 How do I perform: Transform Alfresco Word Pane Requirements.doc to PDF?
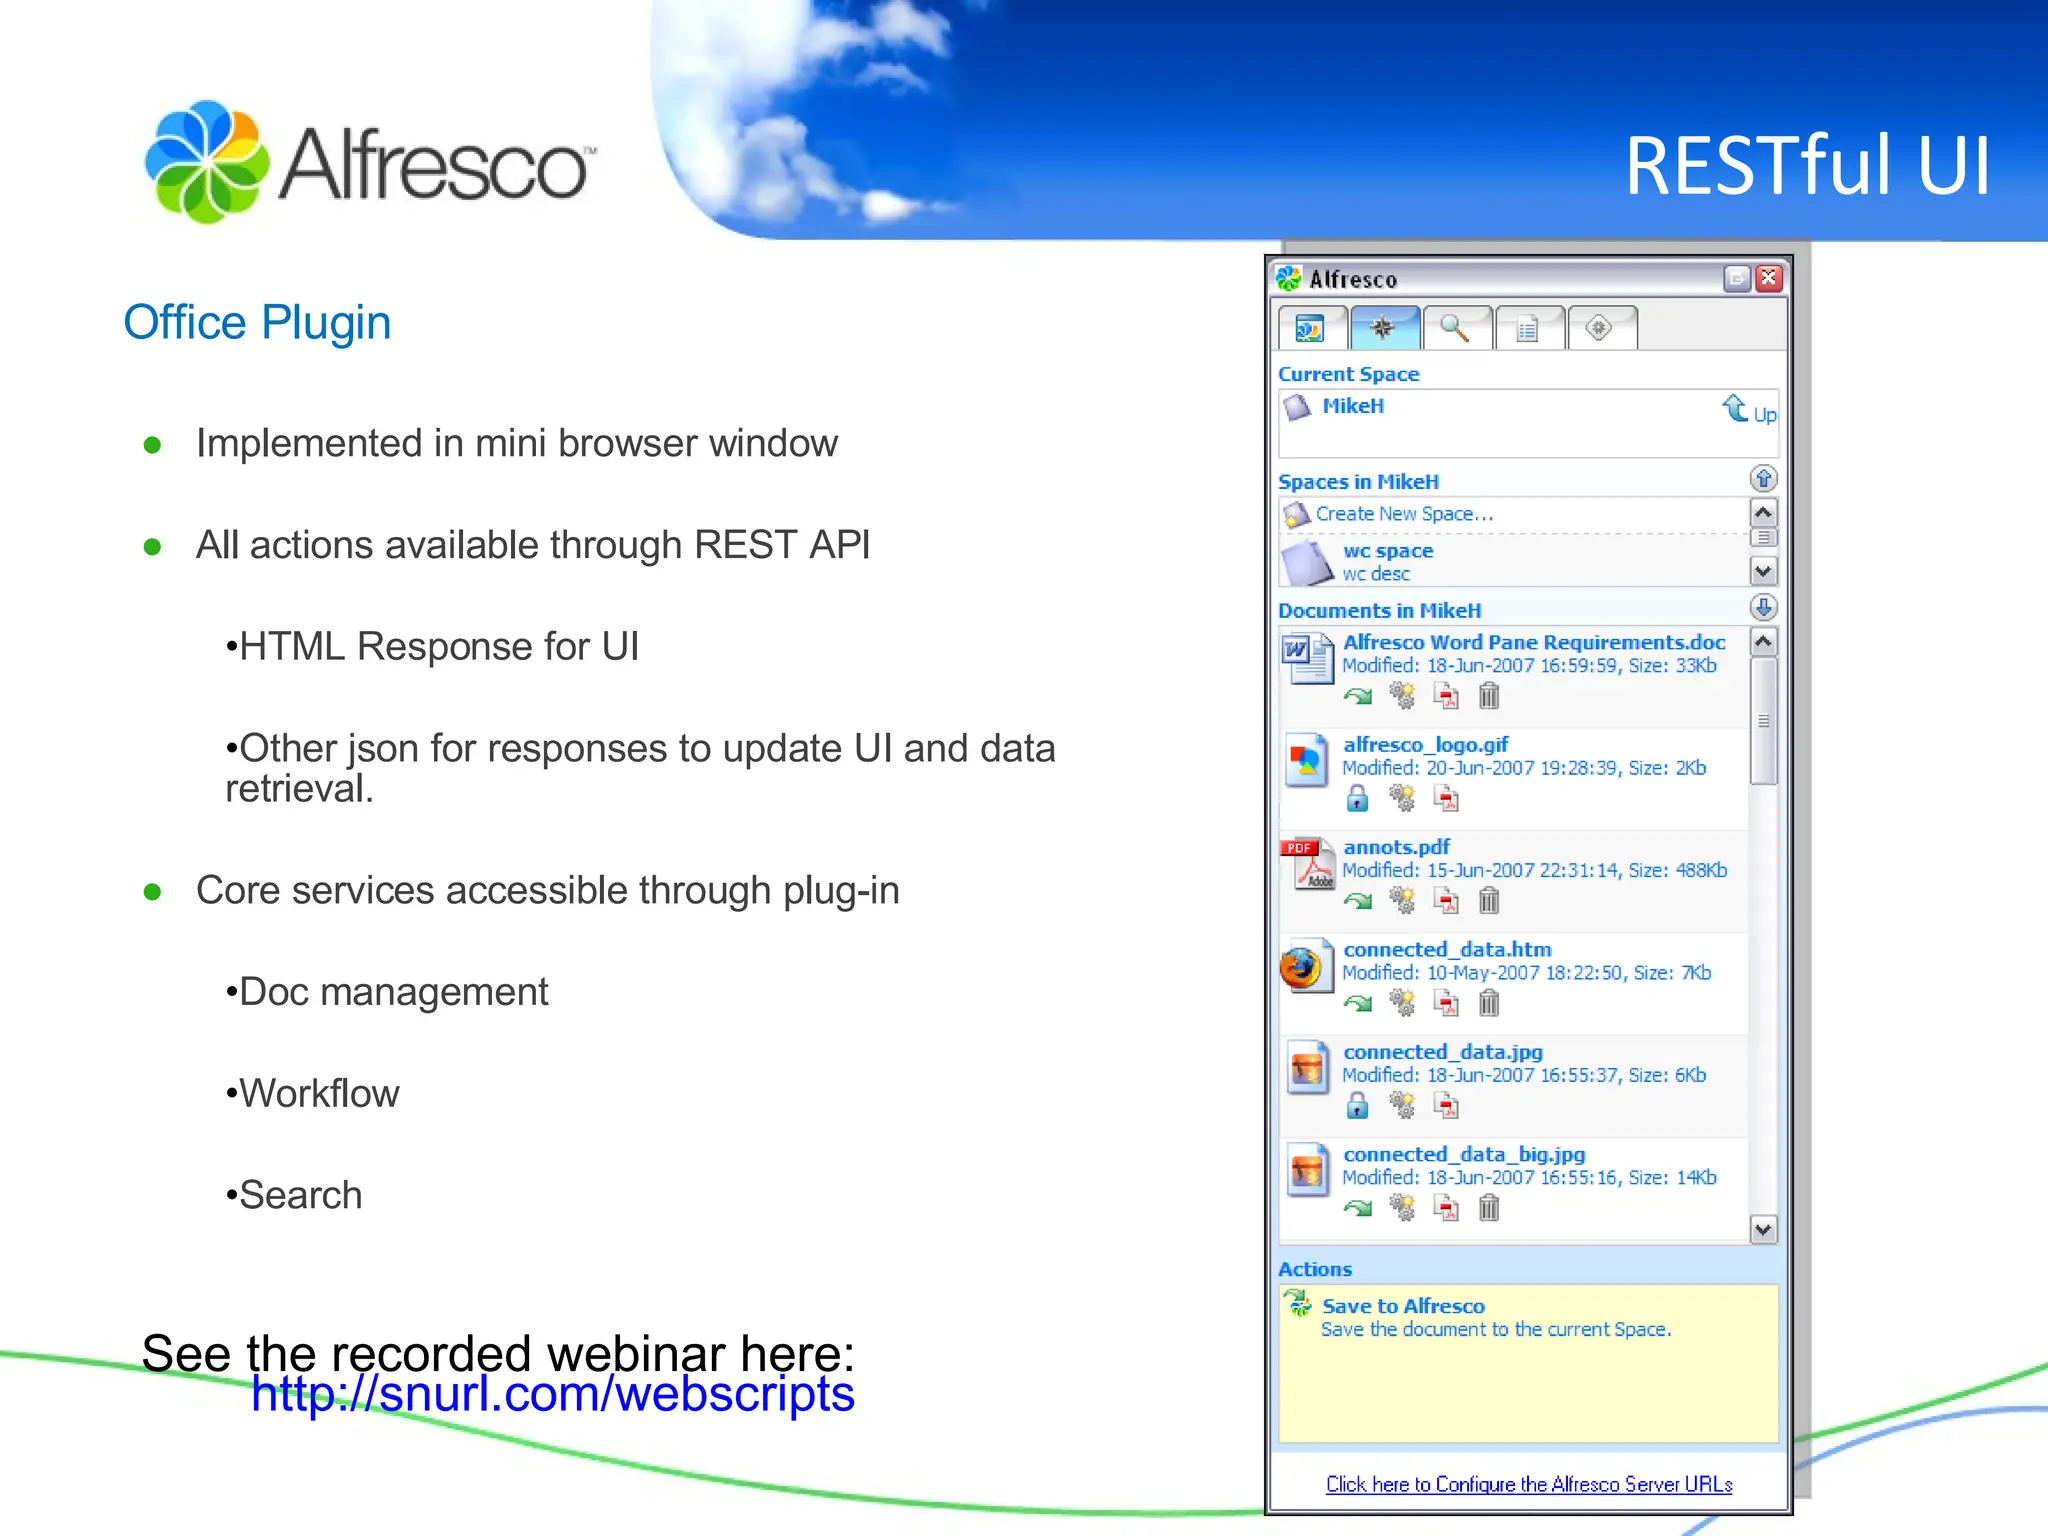tap(1446, 696)
